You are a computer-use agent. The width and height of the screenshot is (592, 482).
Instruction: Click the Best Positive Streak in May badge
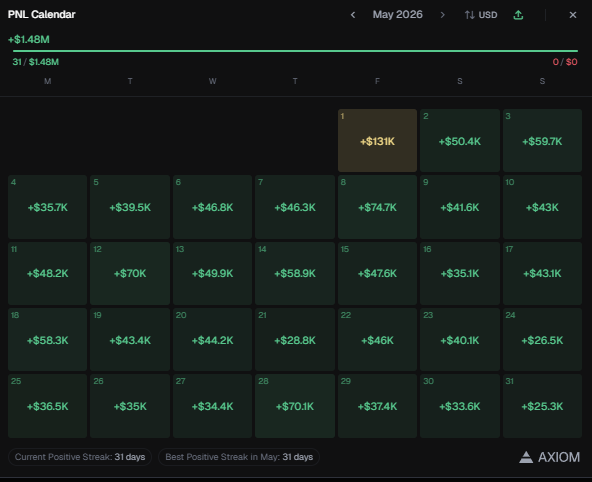(x=239, y=457)
